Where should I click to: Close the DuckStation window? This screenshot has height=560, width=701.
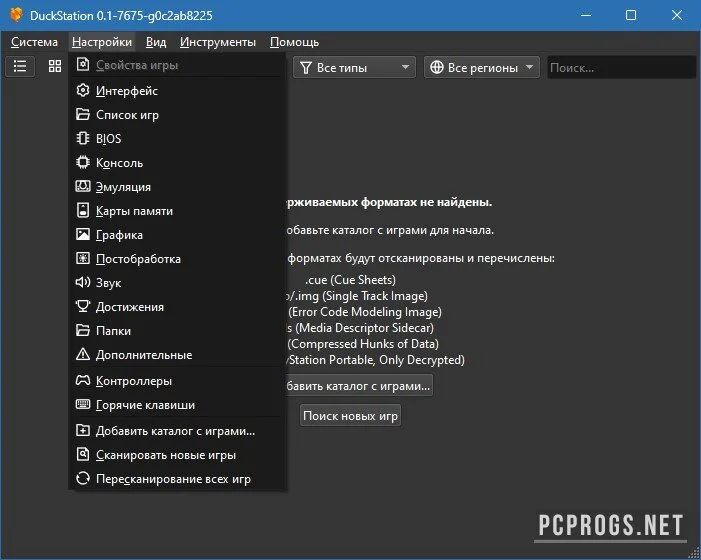[677, 15]
